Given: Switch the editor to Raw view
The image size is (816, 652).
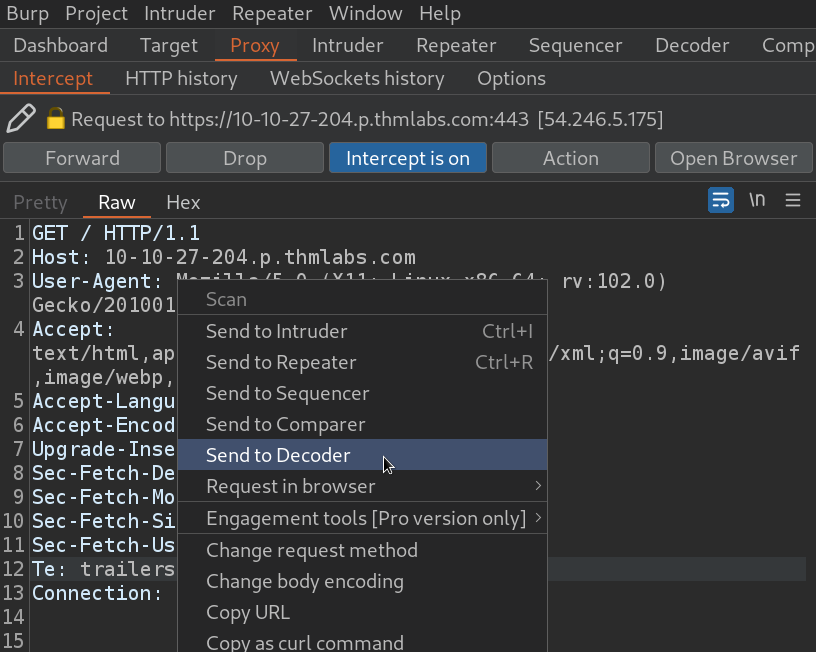Looking at the screenshot, I should click(117, 202).
